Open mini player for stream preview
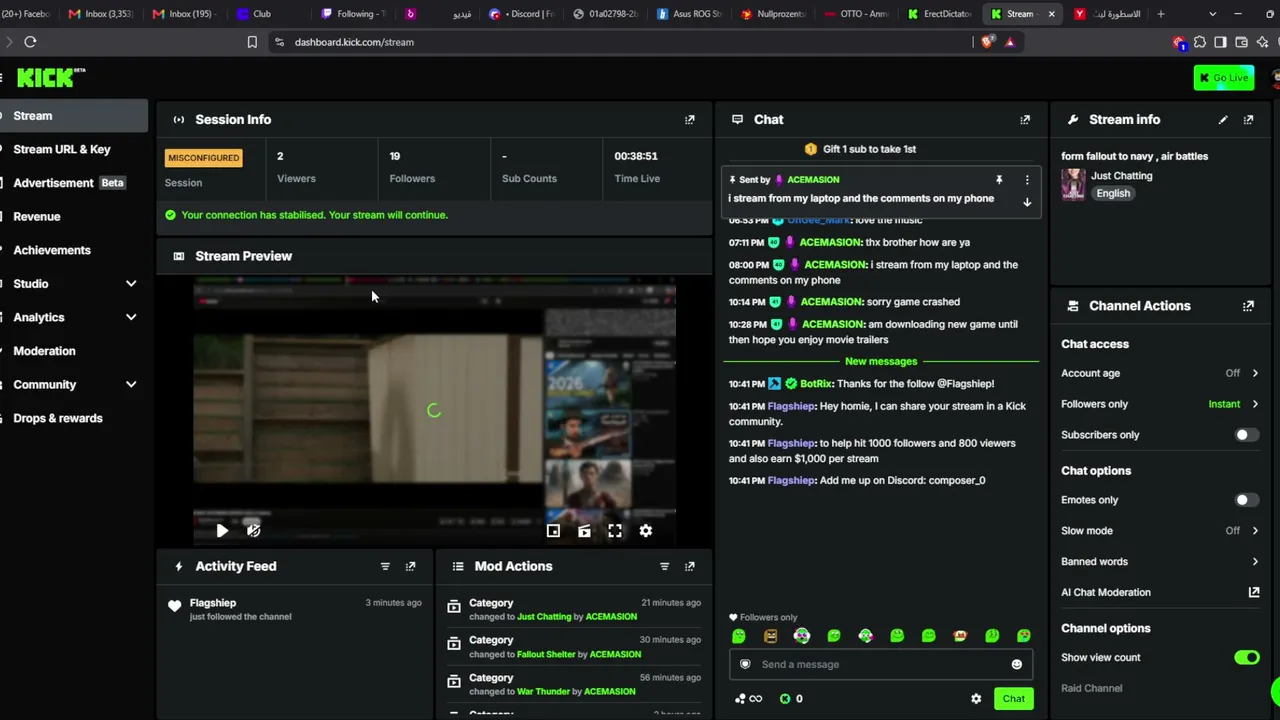Image resolution: width=1280 pixels, height=720 pixels. coord(553,531)
